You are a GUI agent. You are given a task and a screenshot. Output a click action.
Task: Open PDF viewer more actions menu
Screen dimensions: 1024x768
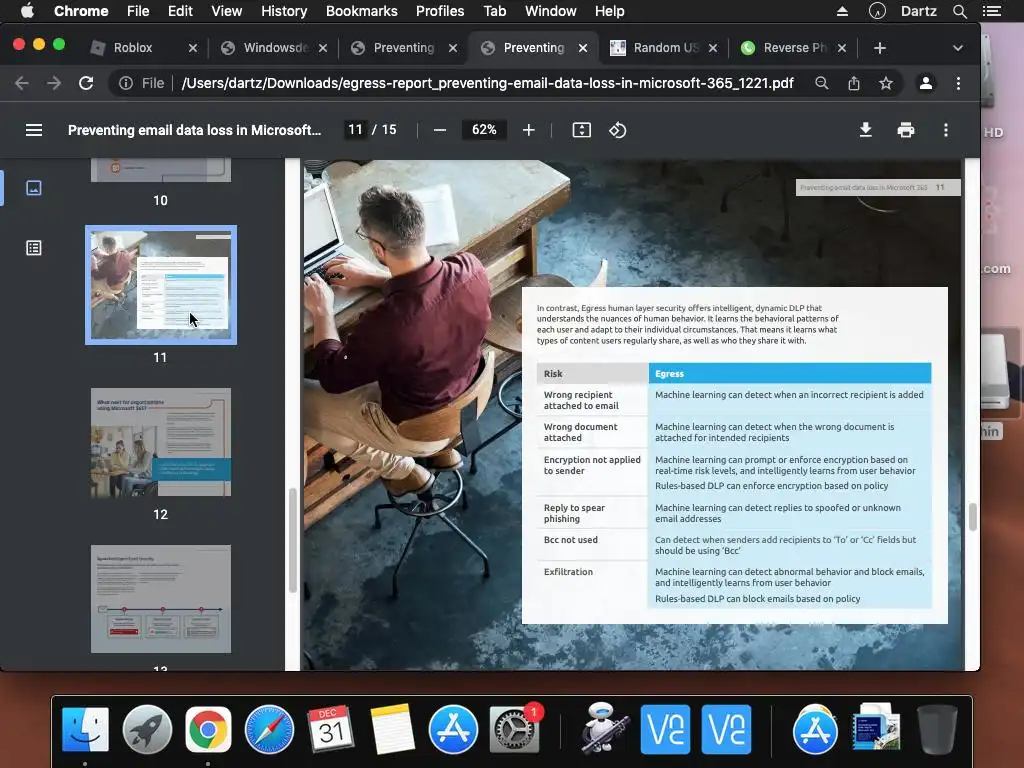[x=946, y=130]
